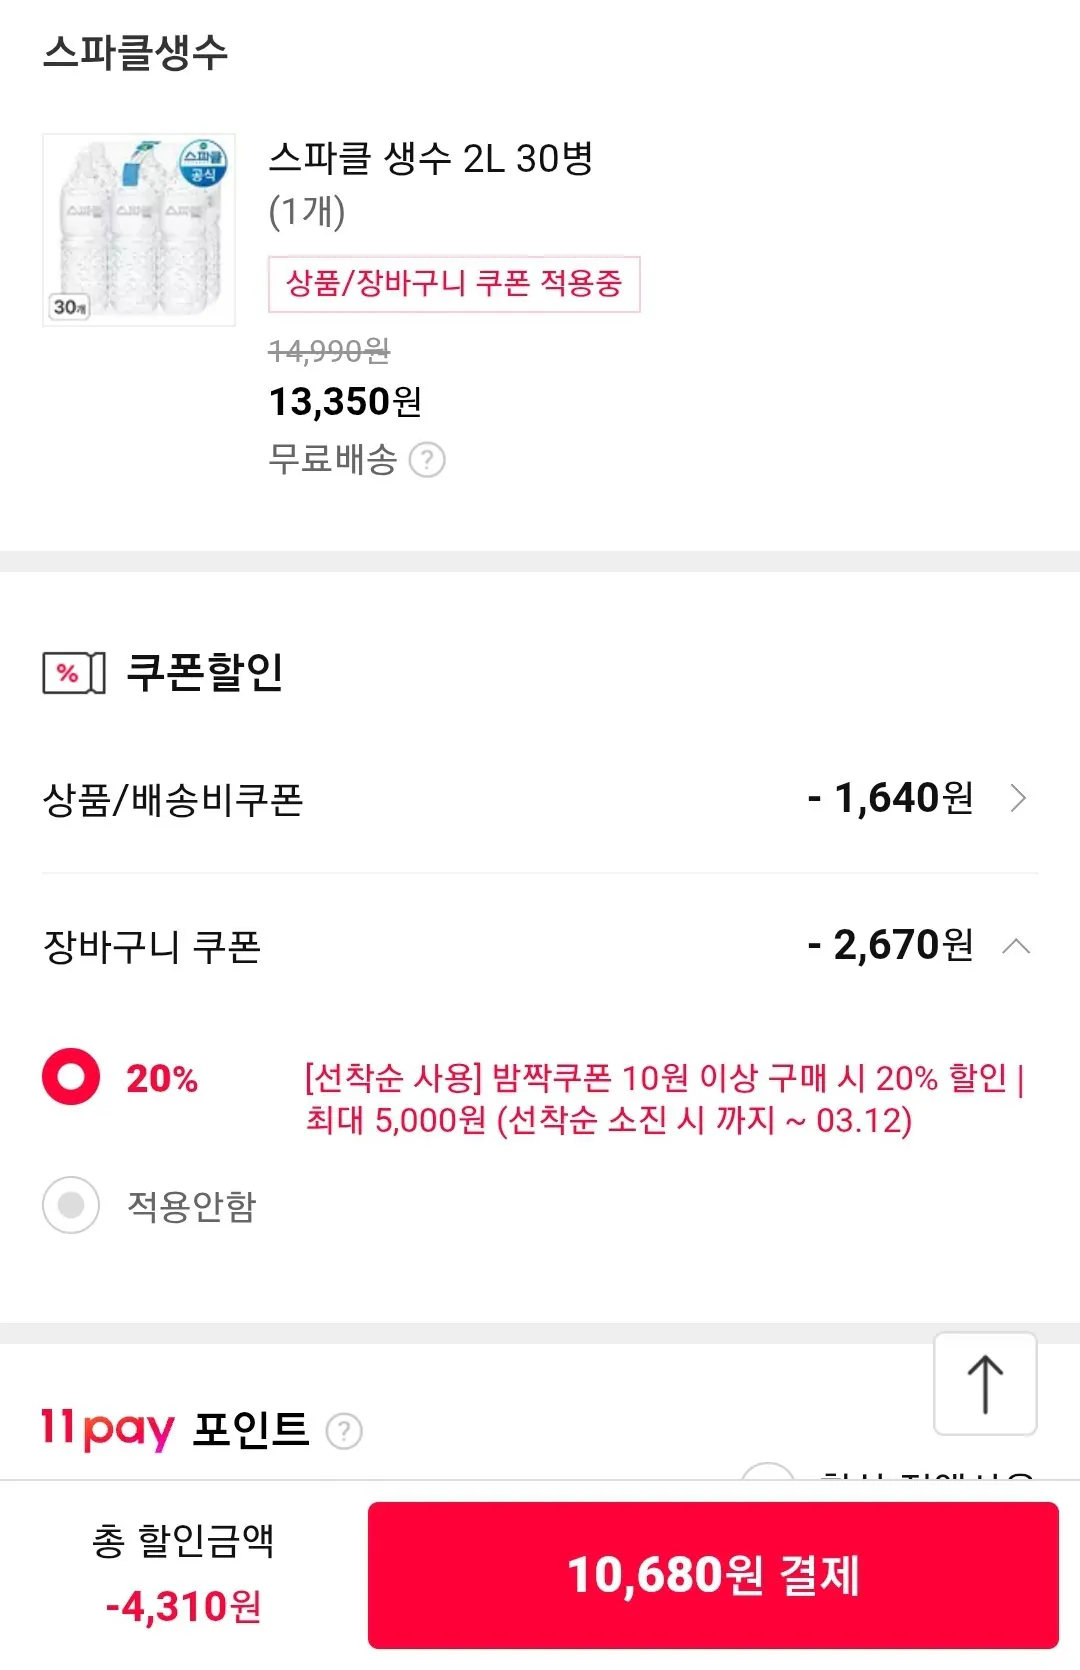The image size is (1080, 1670).
Task: Tap the 무료배송 shipping label
Action: 333,460
